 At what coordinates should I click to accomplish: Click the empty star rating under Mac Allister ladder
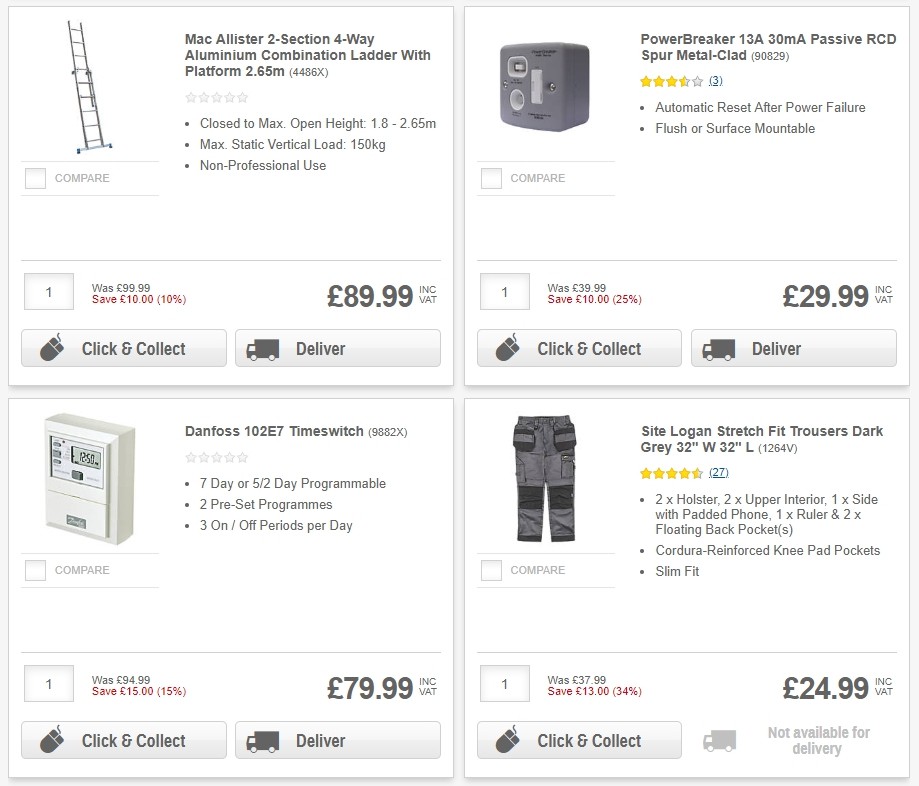pyautogui.click(x=216, y=98)
